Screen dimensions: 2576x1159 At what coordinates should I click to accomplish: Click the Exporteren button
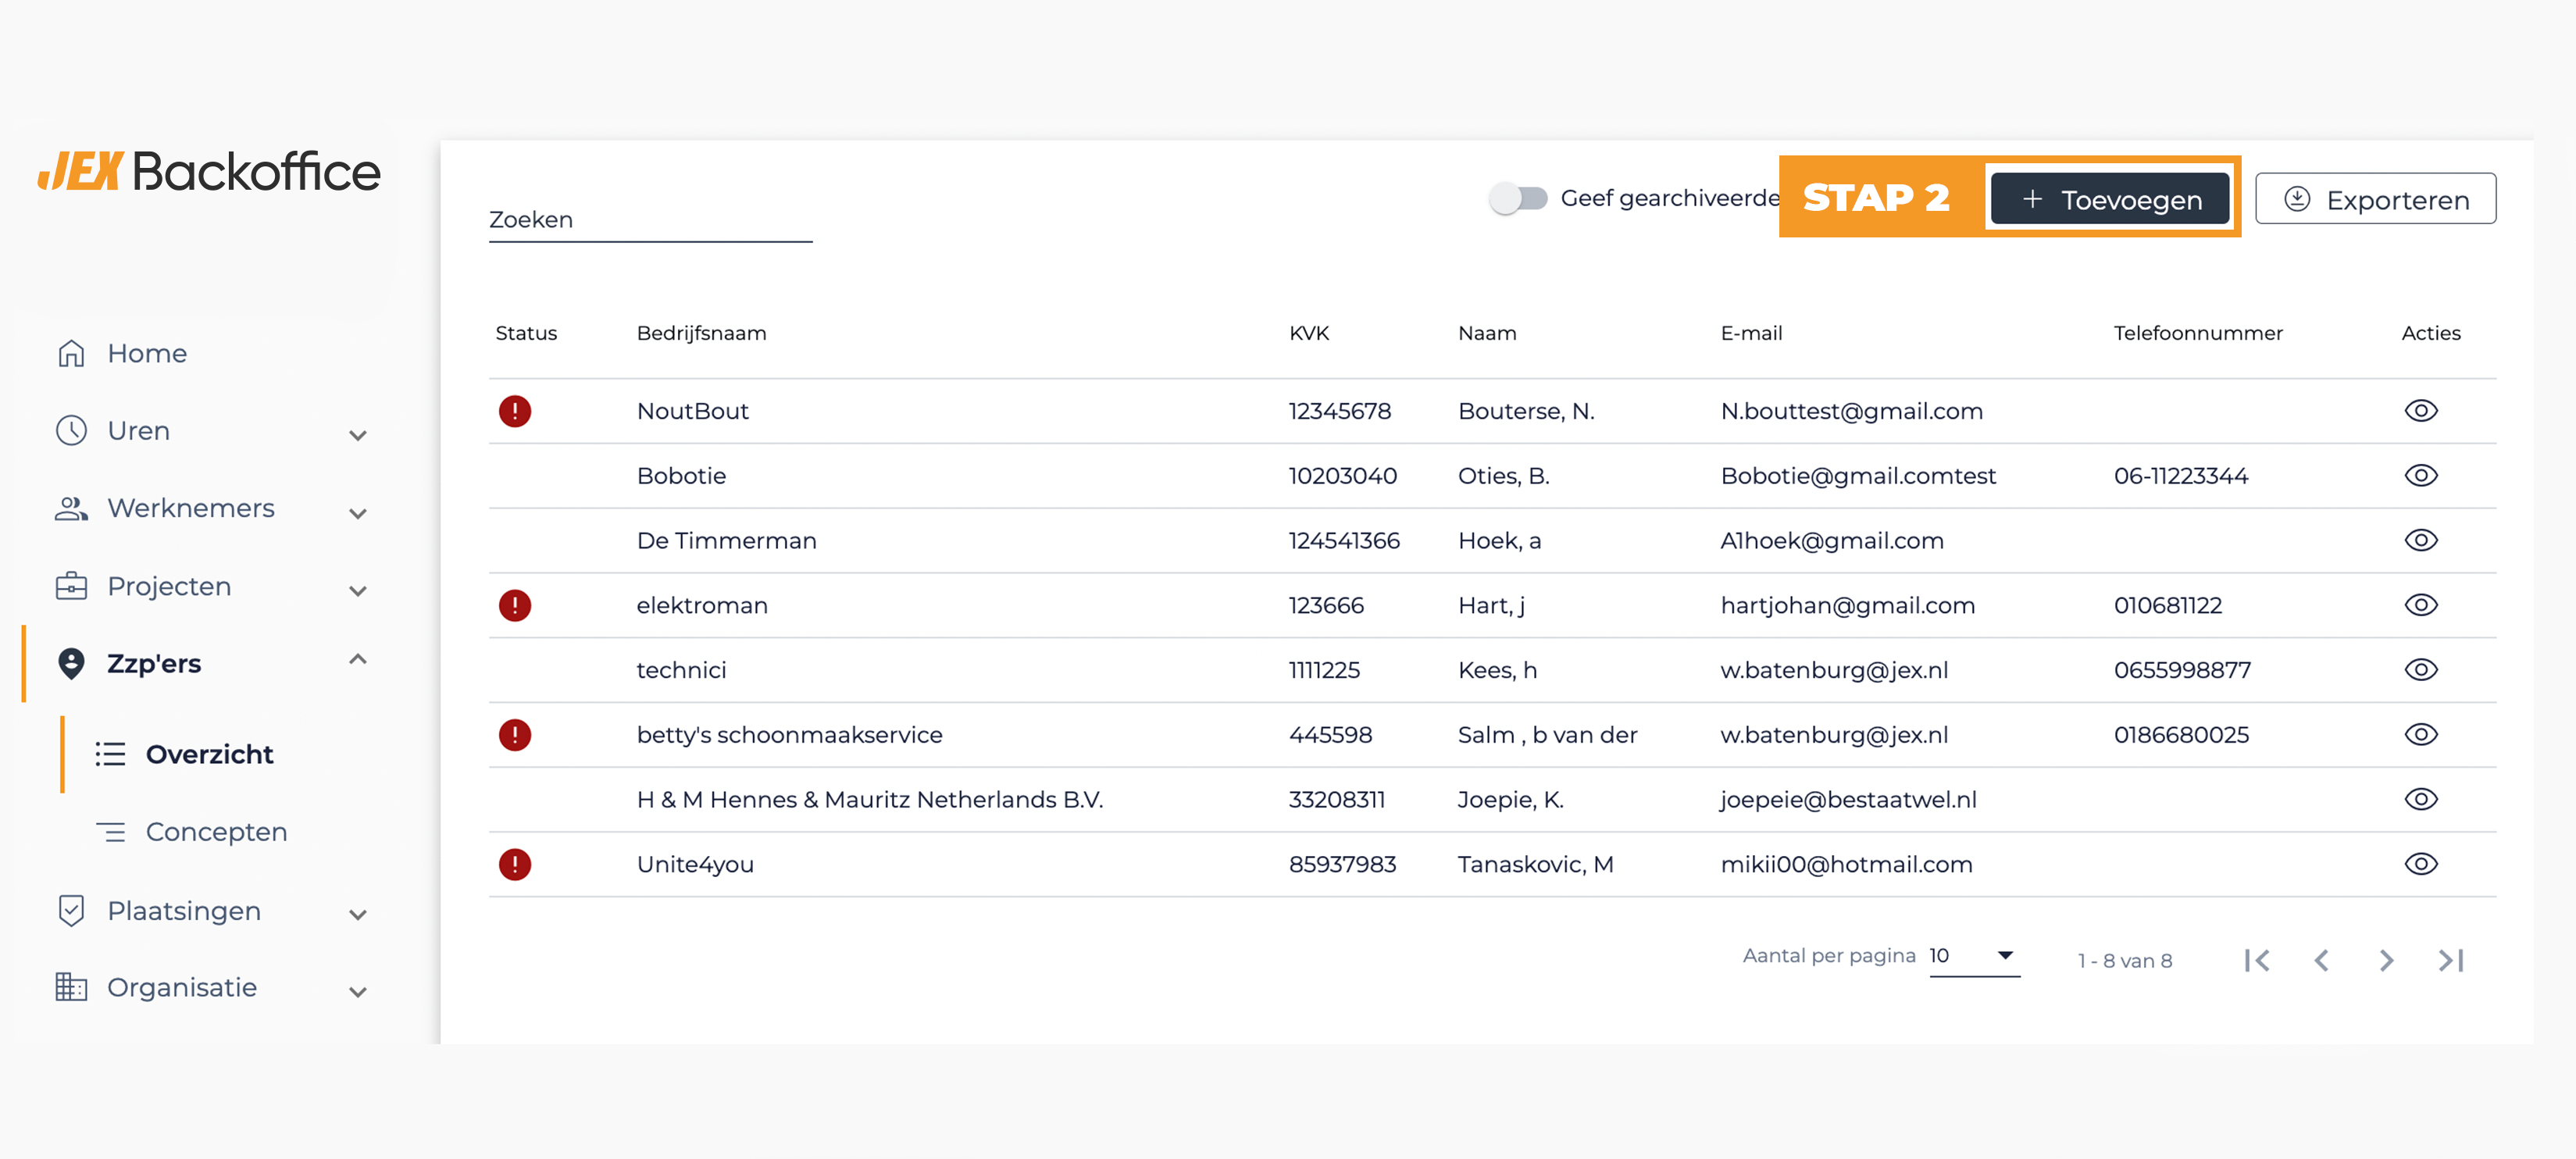(x=2375, y=198)
